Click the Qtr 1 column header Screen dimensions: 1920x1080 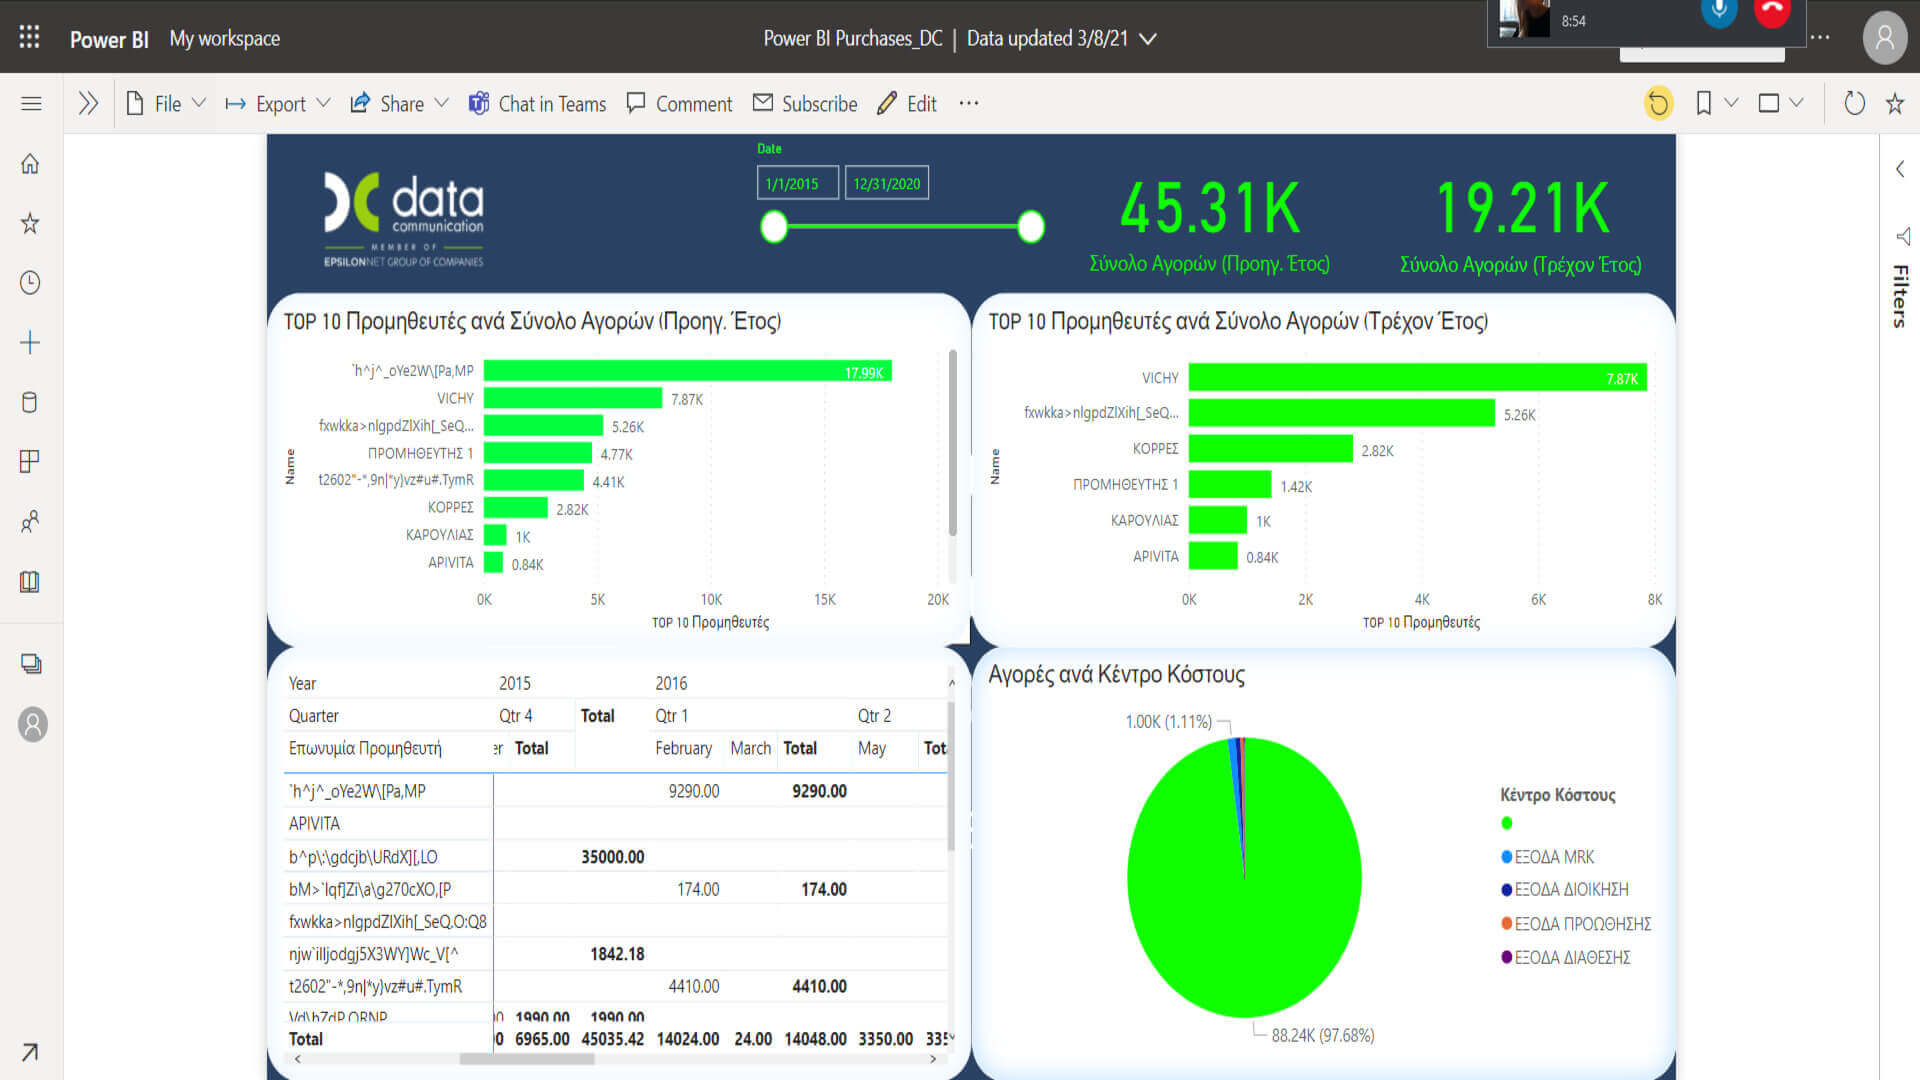pyautogui.click(x=671, y=716)
